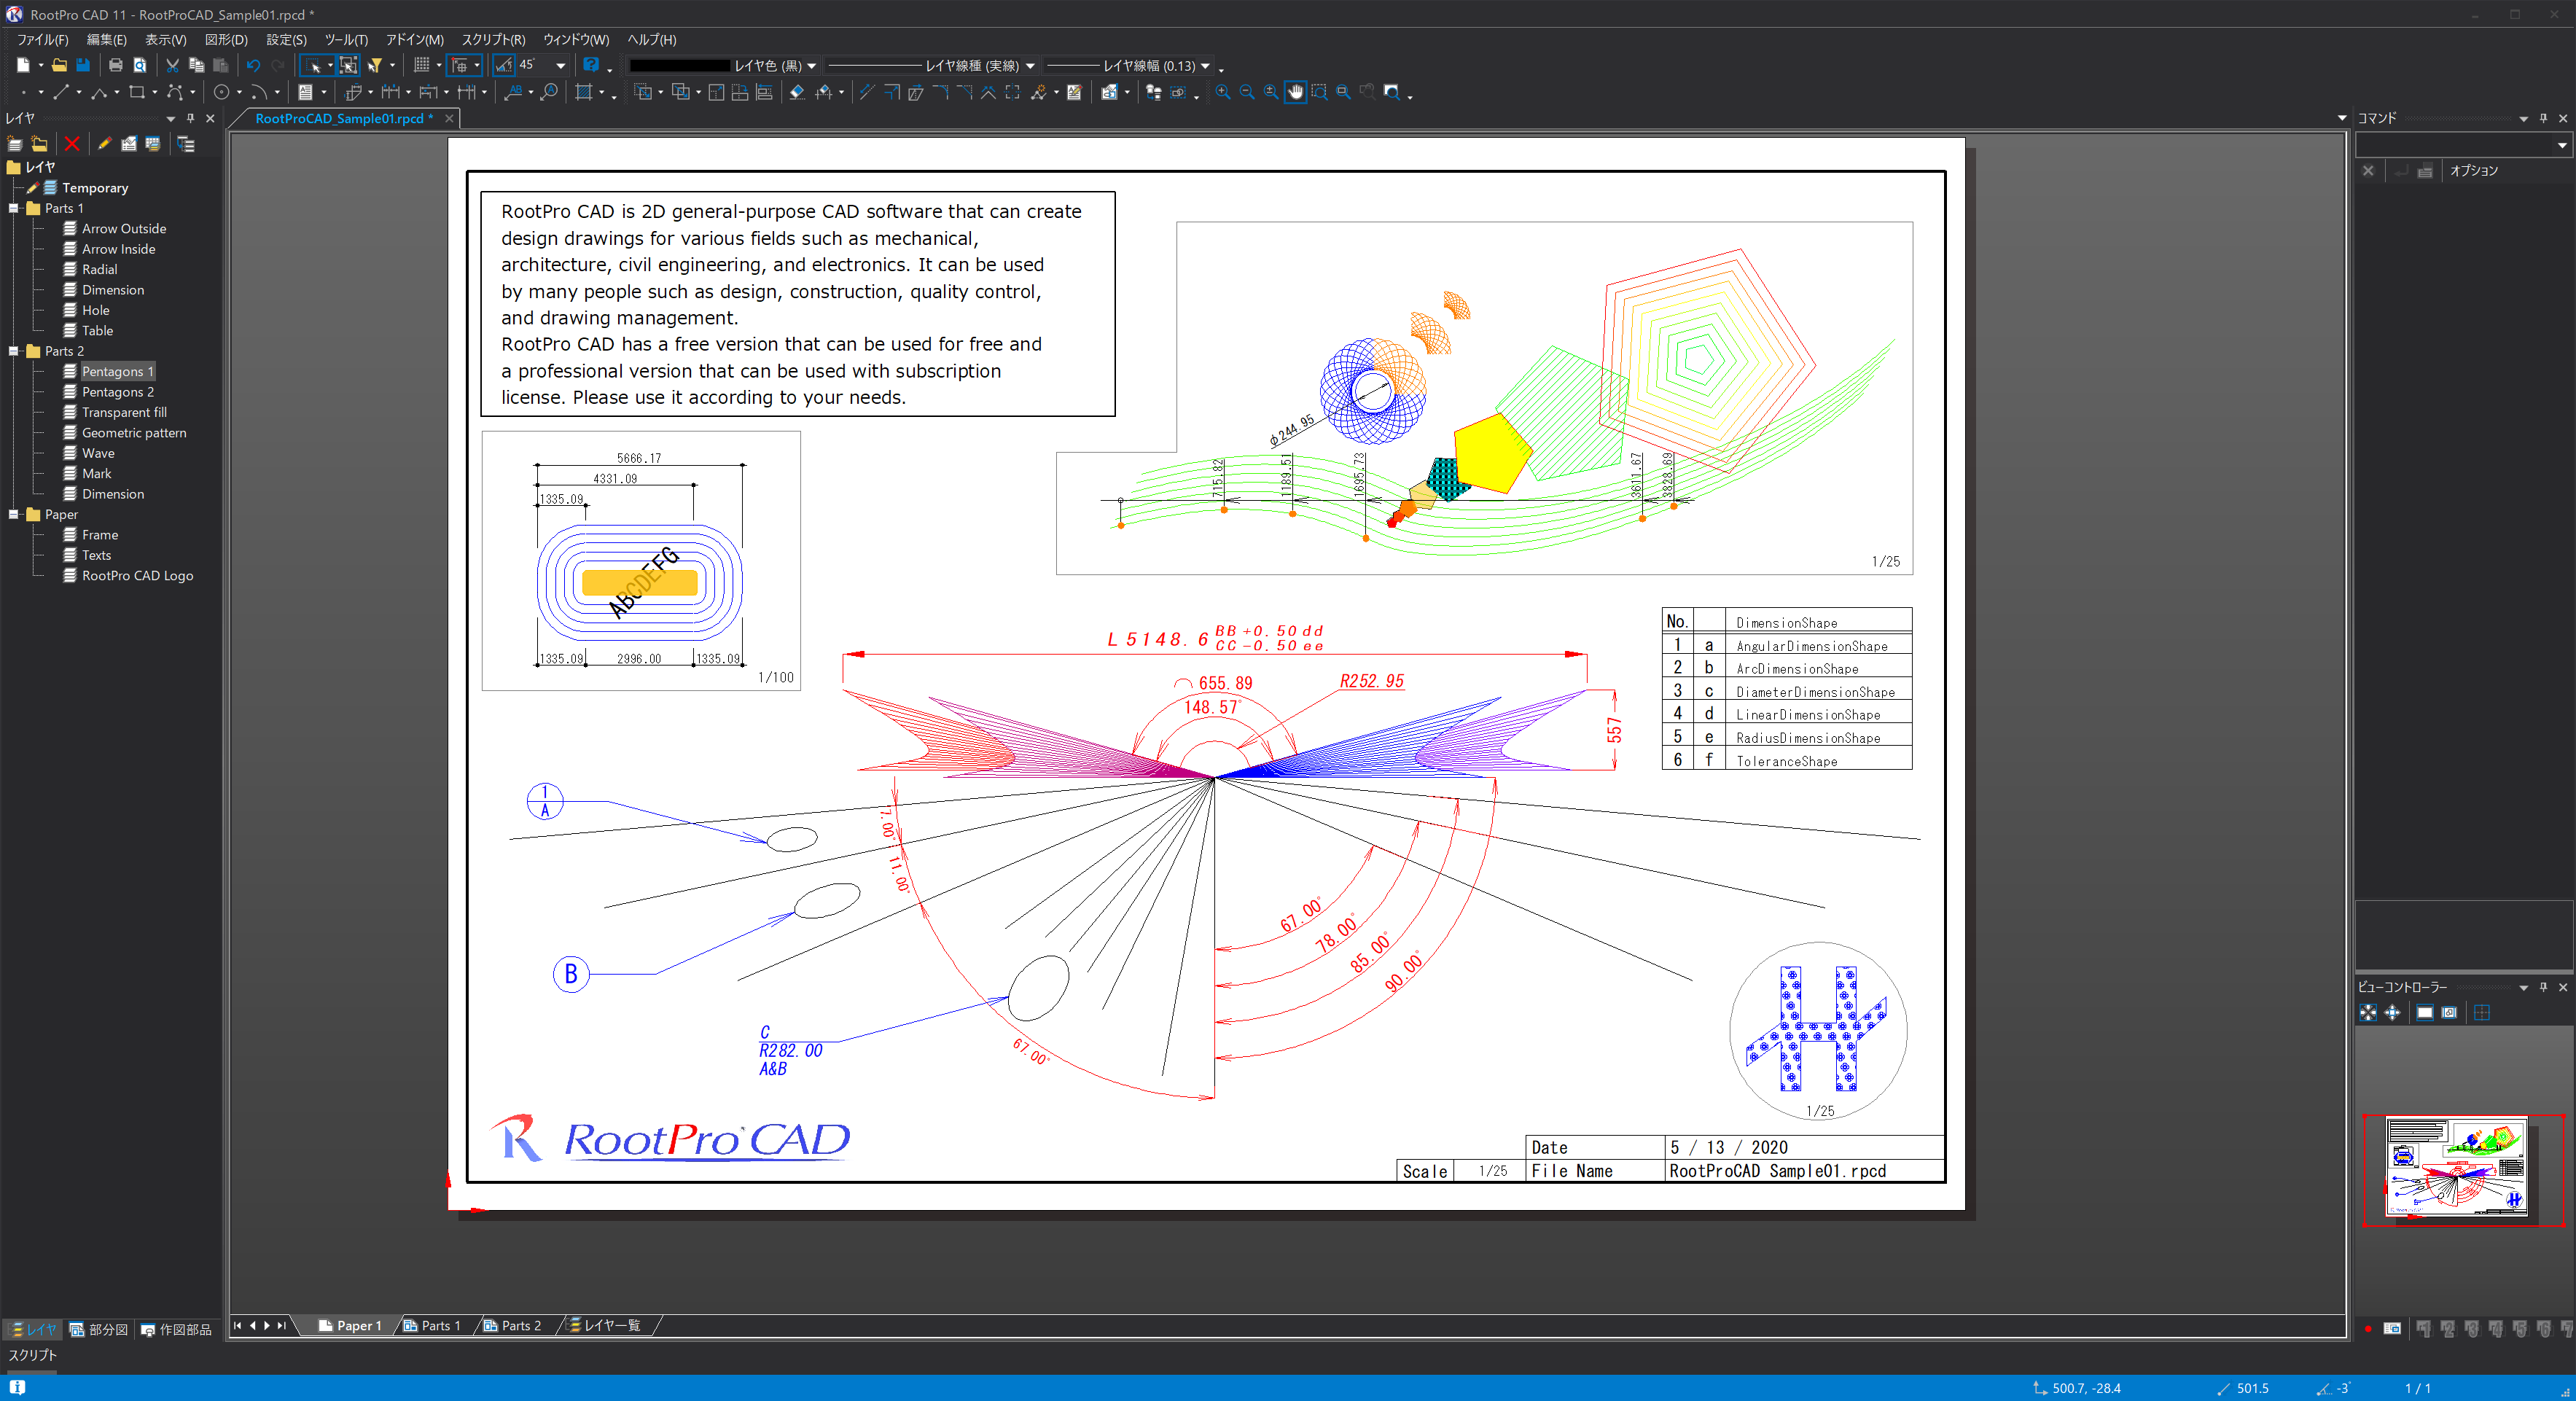The width and height of the screenshot is (2576, 1401).
Task: Switch to the Parts 2 tab
Action: click(514, 1325)
